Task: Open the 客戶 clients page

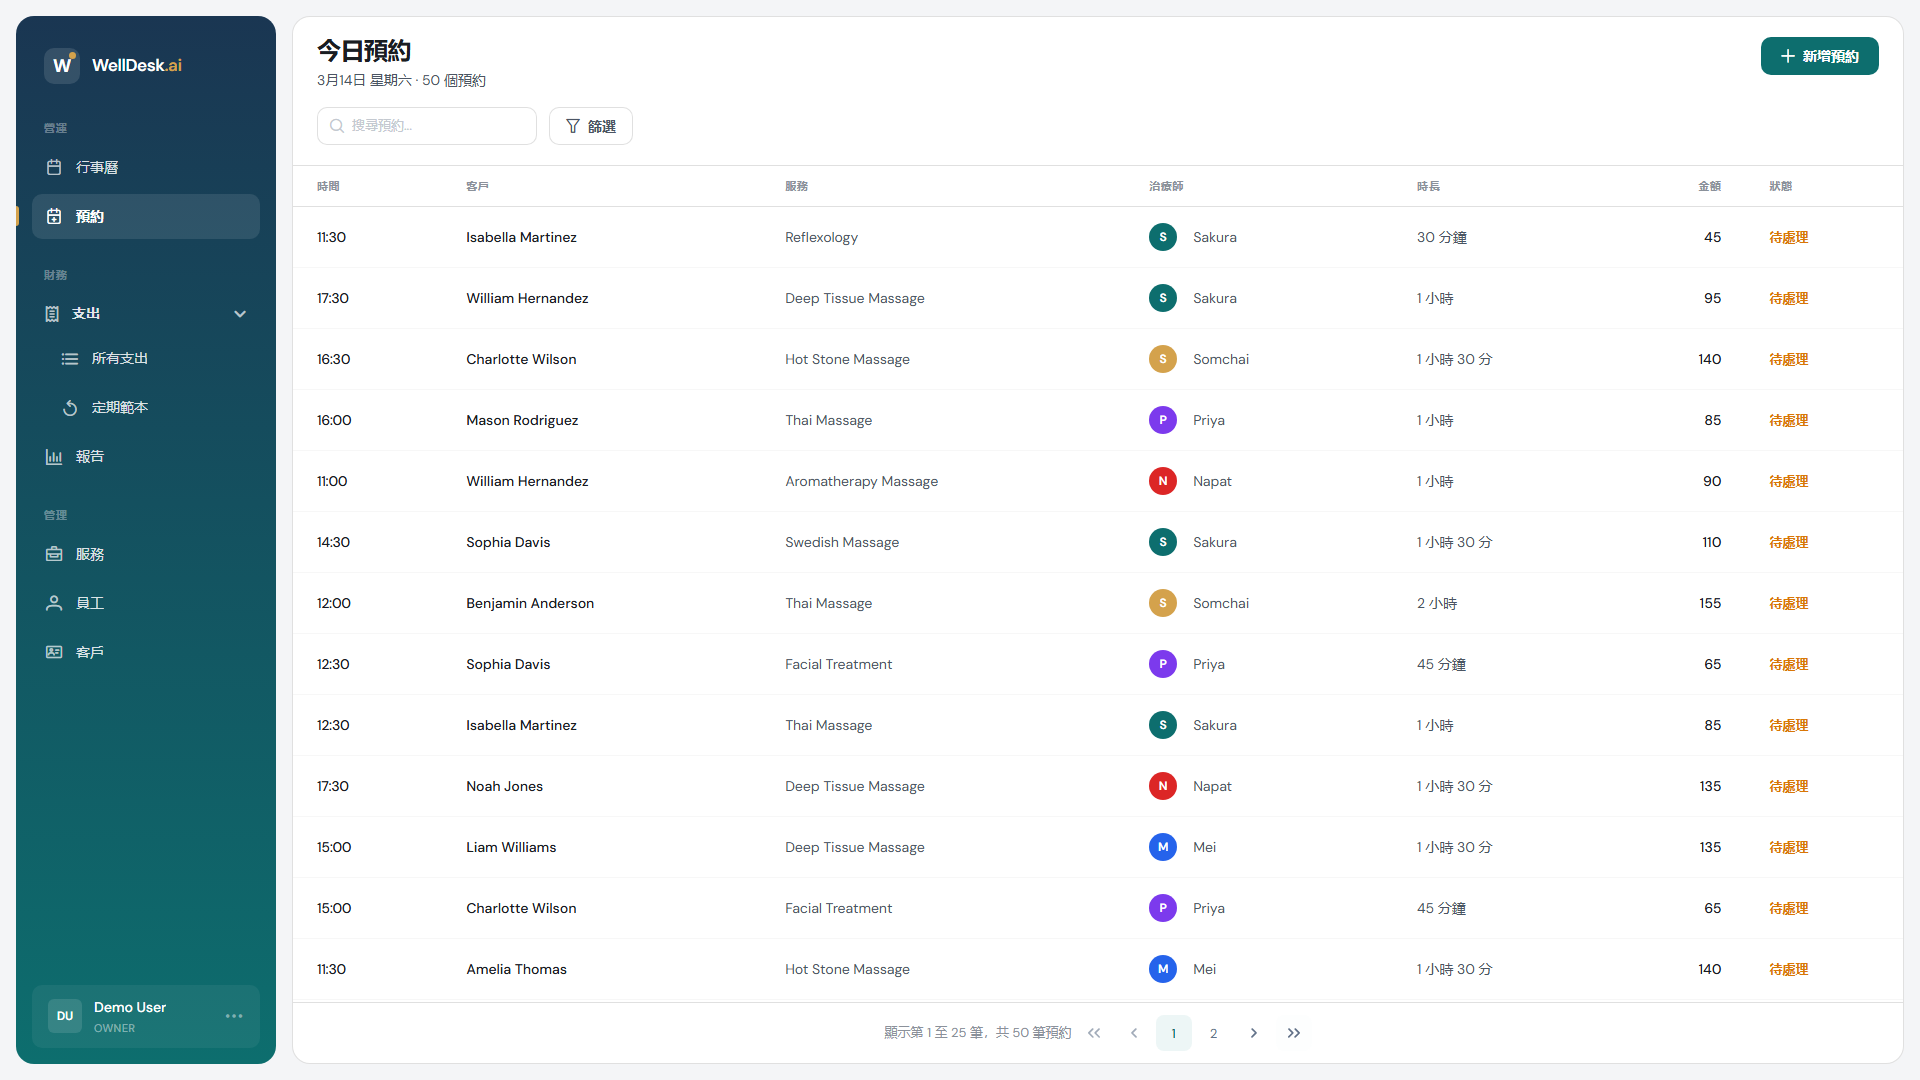Action: pos(89,652)
